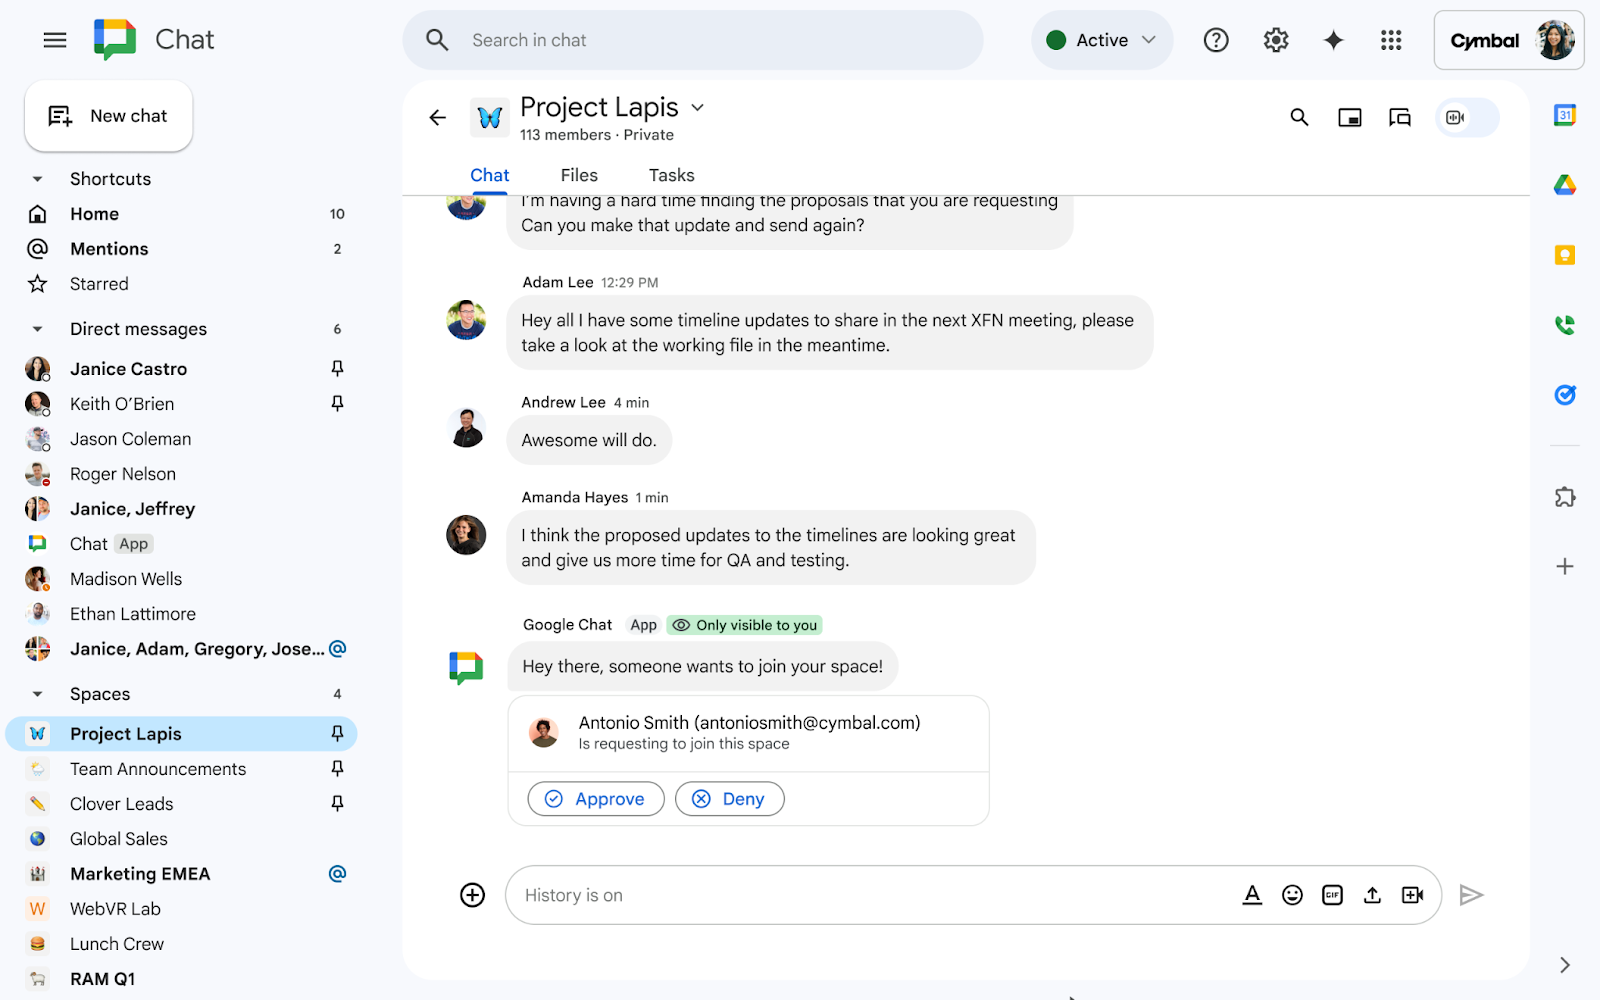
Task: Open the main menu hamburger icon
Action: (55, 40)
